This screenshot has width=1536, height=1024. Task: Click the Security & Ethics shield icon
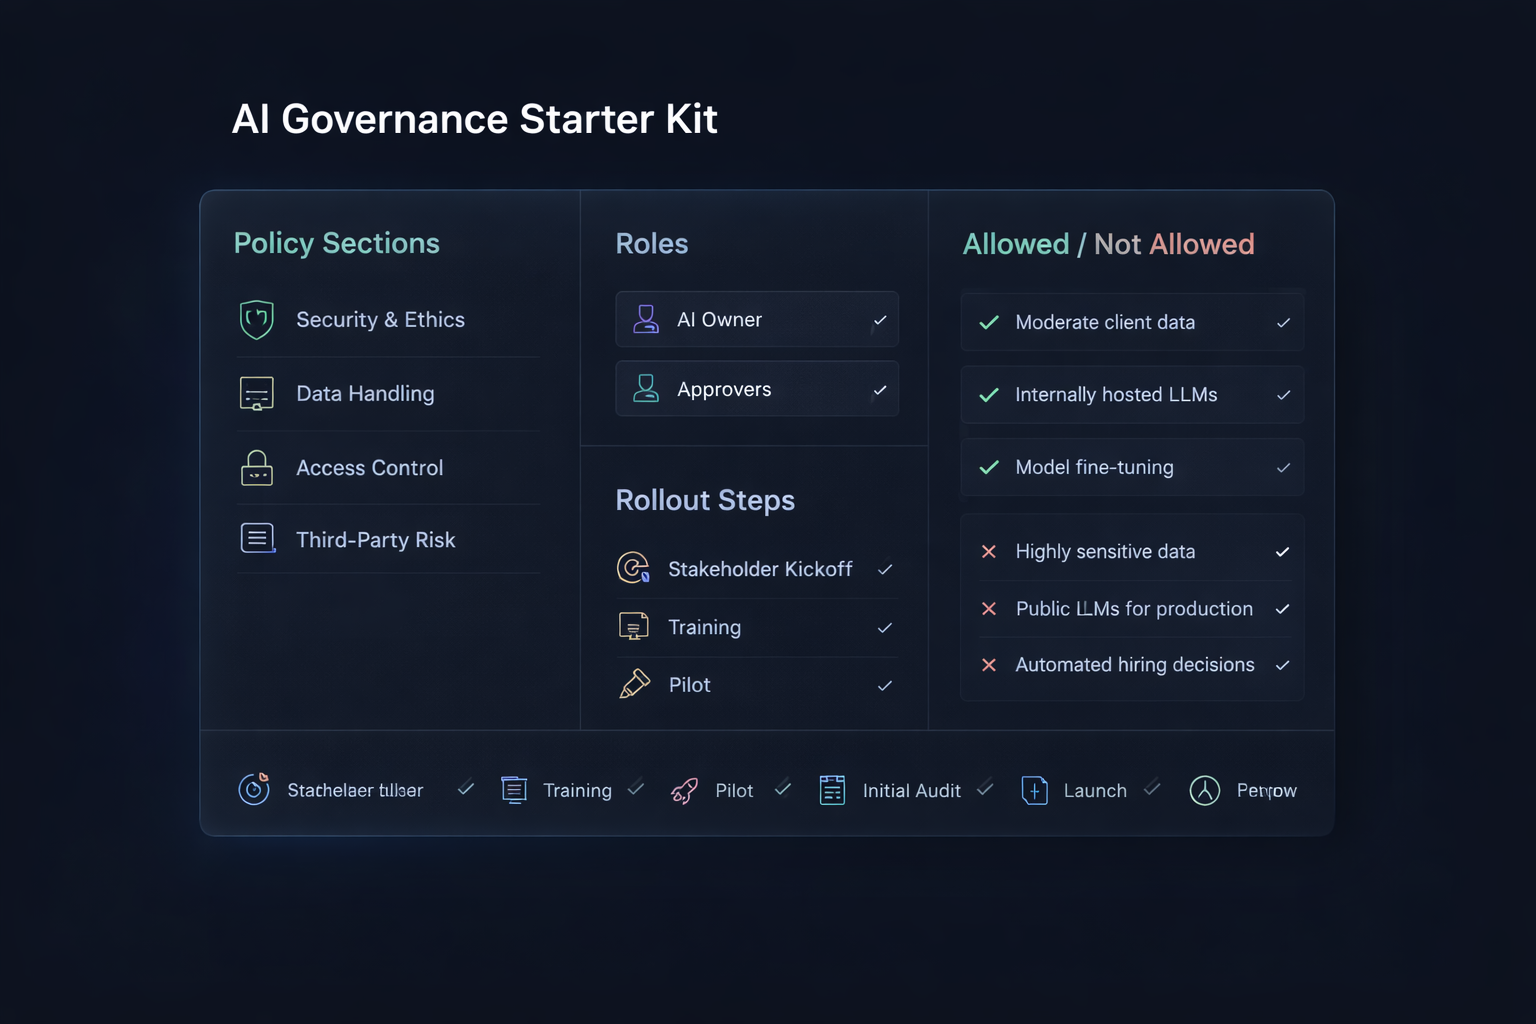257,320
